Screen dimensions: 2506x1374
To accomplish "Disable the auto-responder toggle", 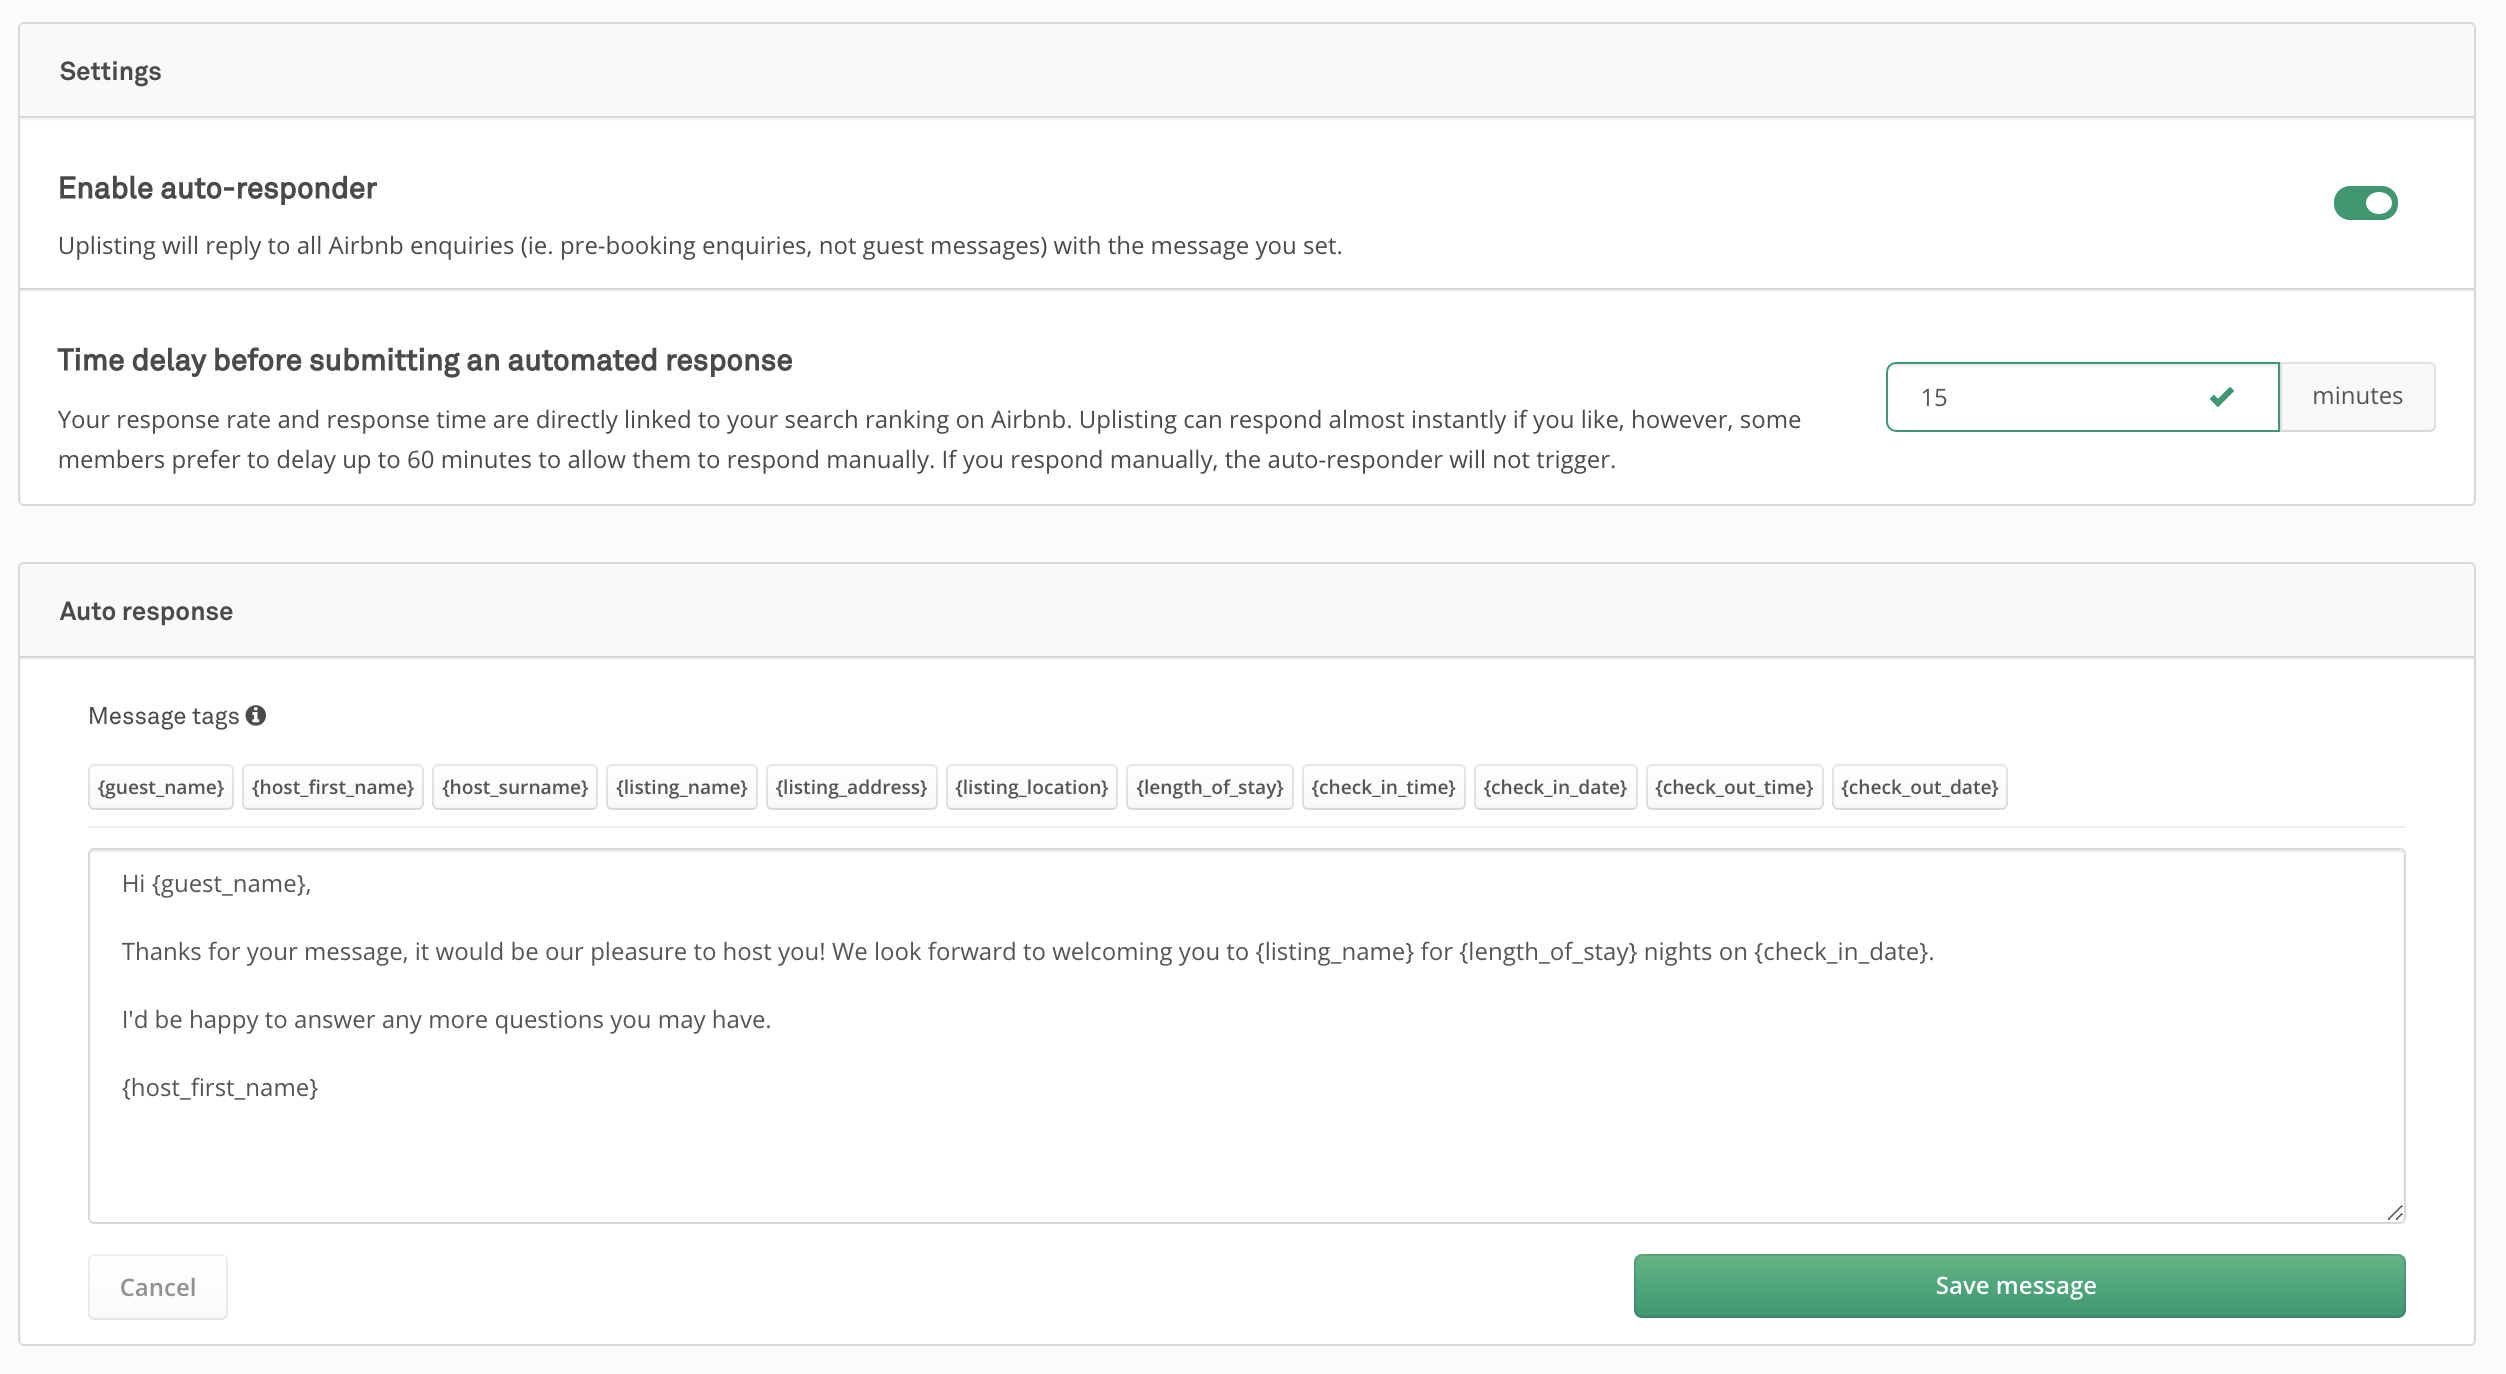I will [x=2365, y=203].
